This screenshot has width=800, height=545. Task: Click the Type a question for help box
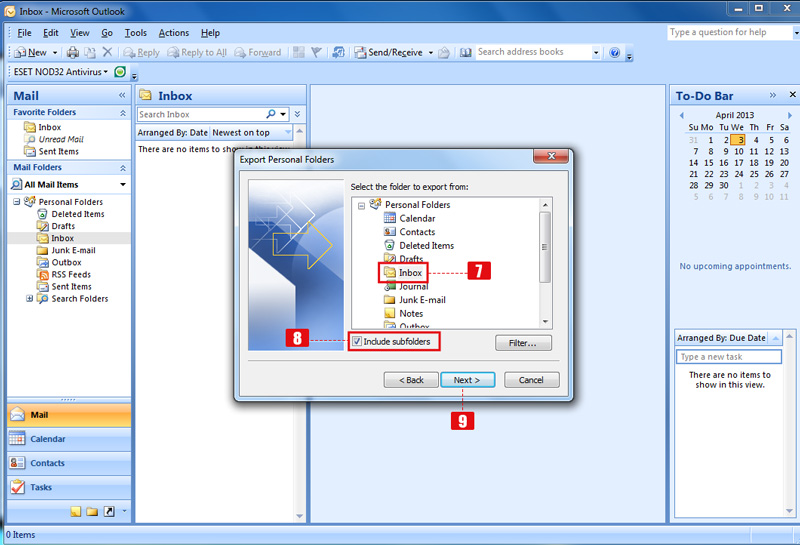[x=729, y=32]
